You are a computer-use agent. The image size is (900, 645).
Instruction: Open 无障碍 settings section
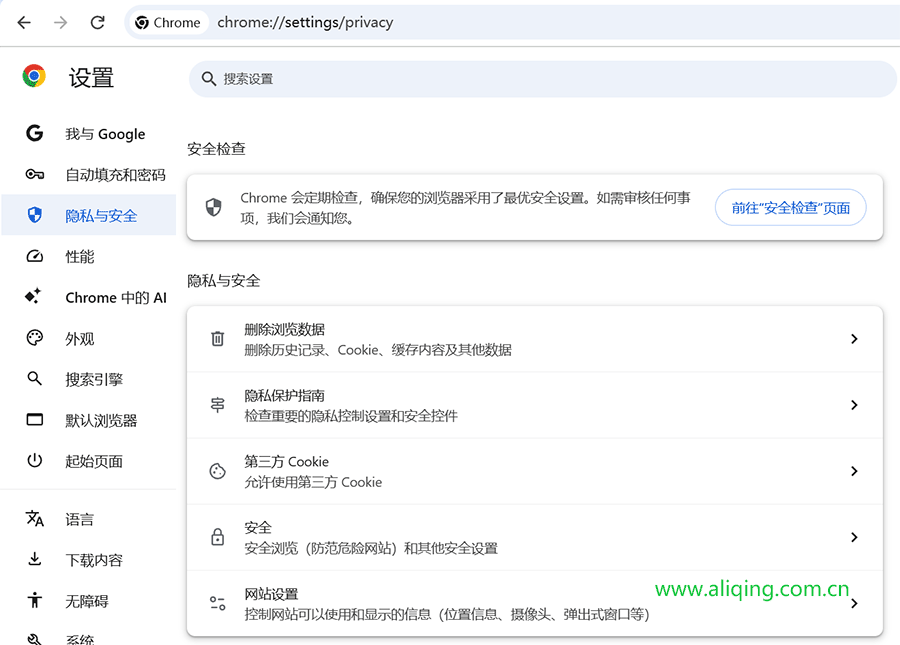point(88,601)
